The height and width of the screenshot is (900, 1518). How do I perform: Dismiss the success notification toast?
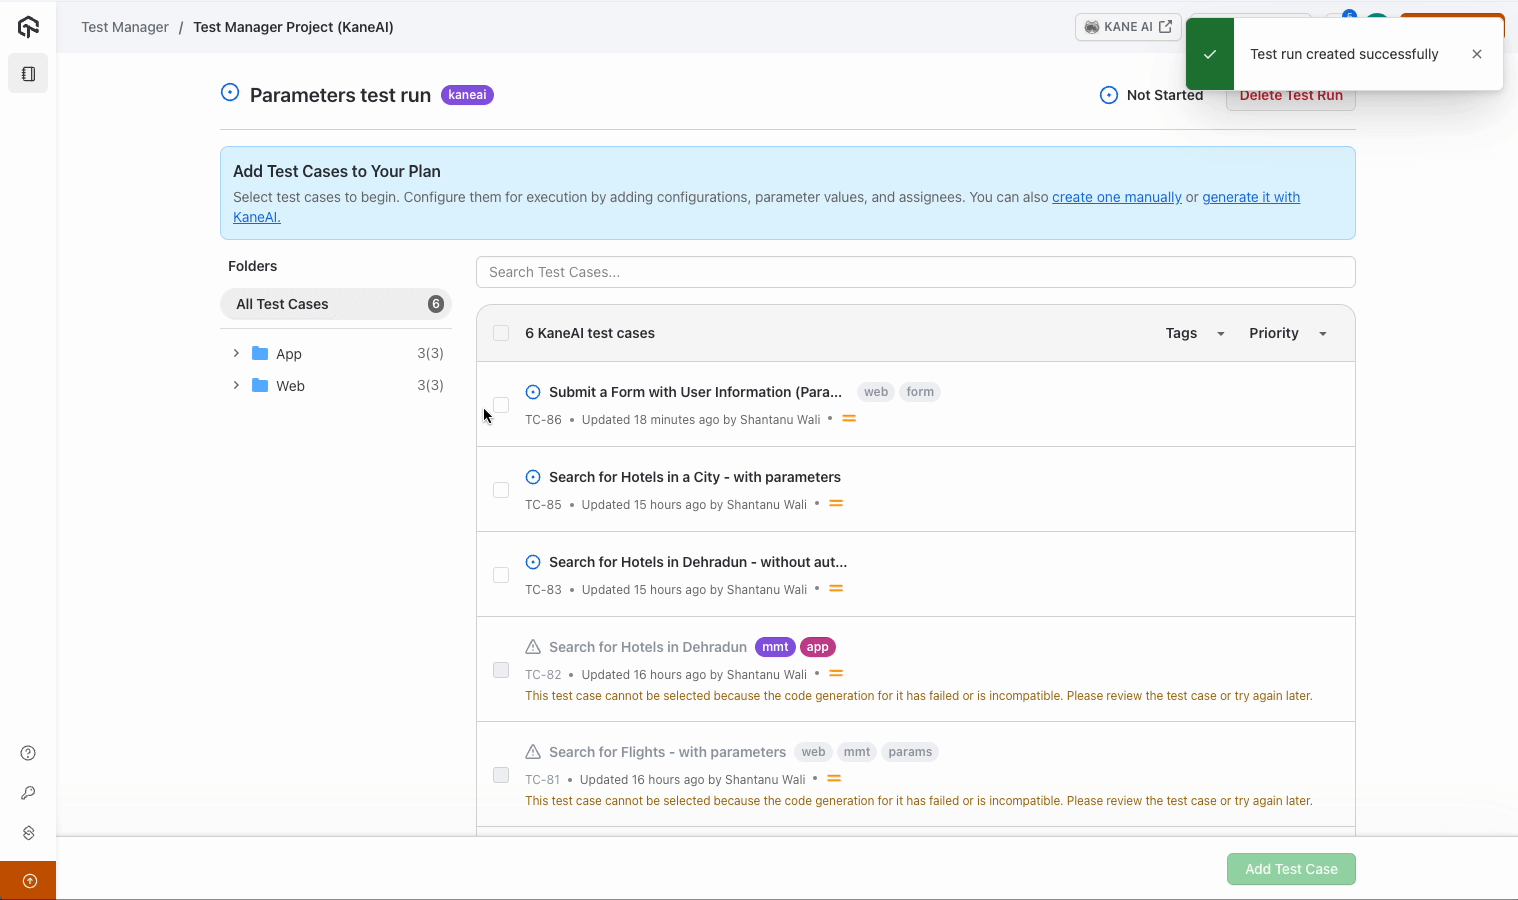coord(1476,54)
